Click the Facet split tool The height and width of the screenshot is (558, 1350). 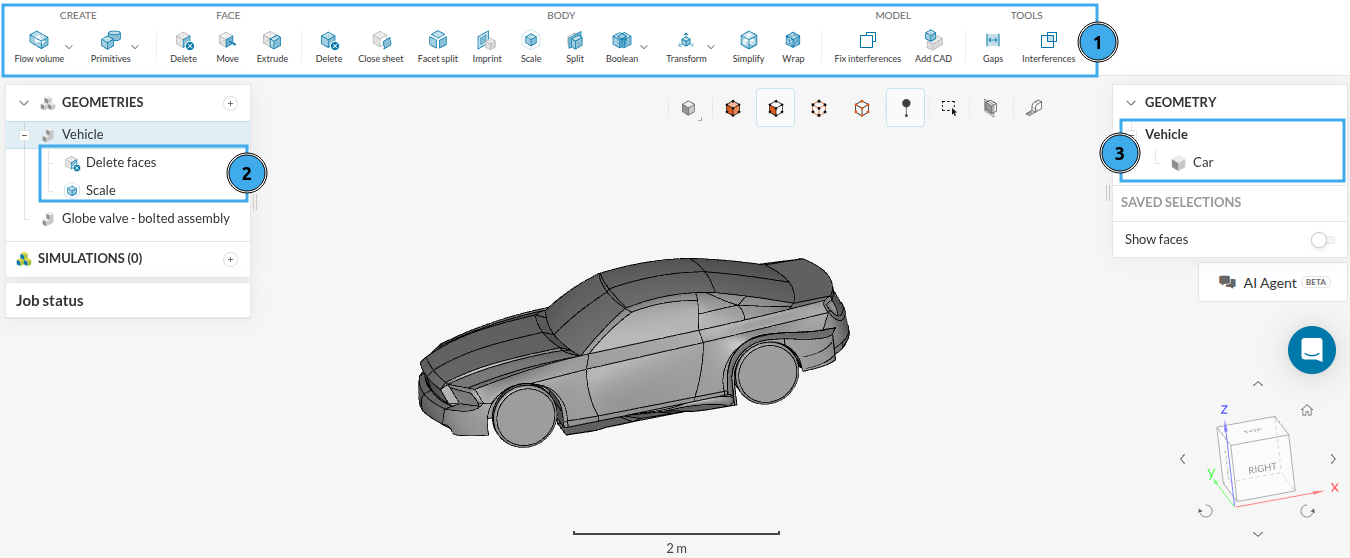coord(437,41)
